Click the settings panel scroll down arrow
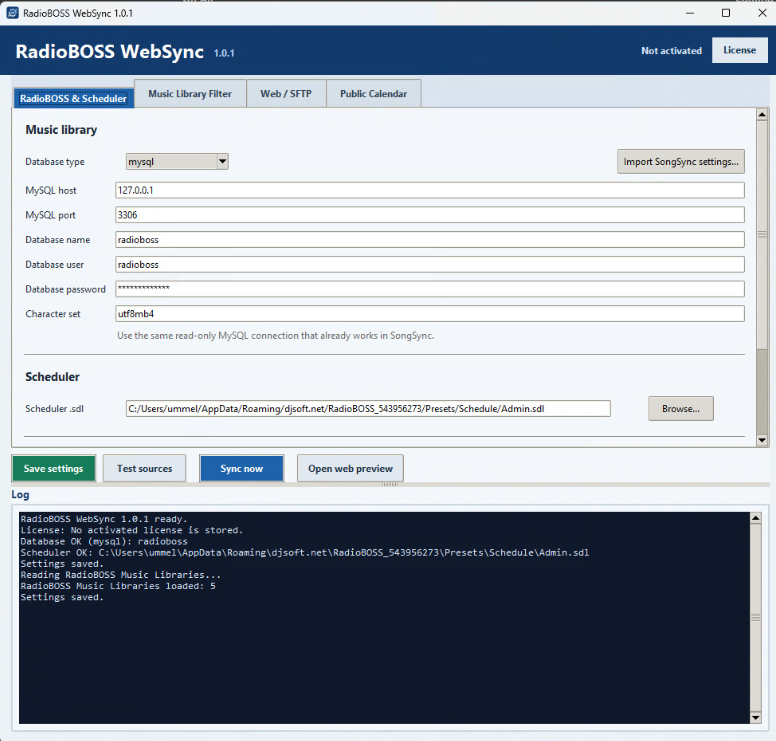This screenshot has height=741, width=776. [x=762, y=440]
